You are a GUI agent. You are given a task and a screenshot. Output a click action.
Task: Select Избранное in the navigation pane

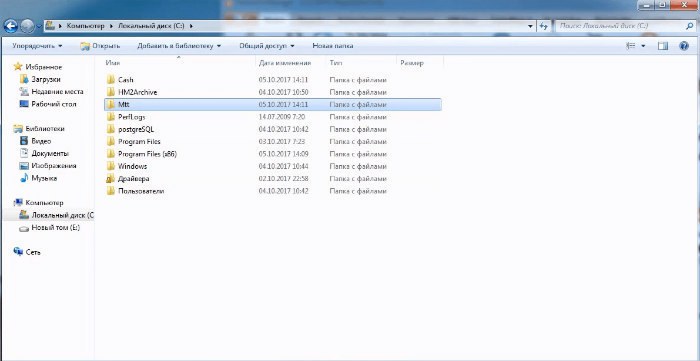[38, 67]
